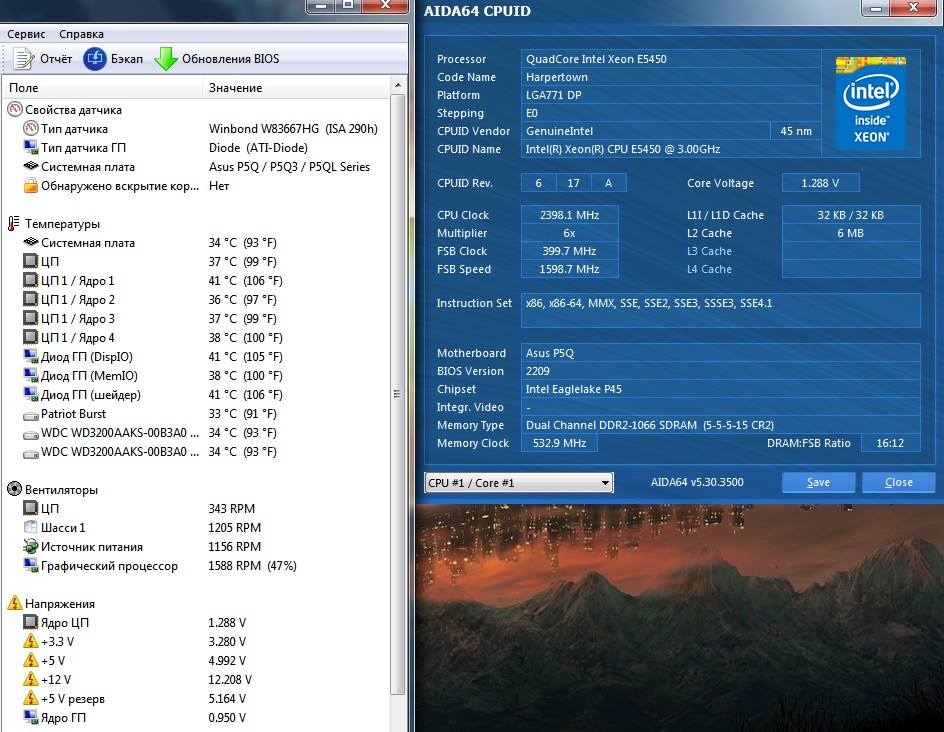This screenshot has width=944, height=732.
Task: Click the 6 MB L2 Cache field
Action: [851, 233]
